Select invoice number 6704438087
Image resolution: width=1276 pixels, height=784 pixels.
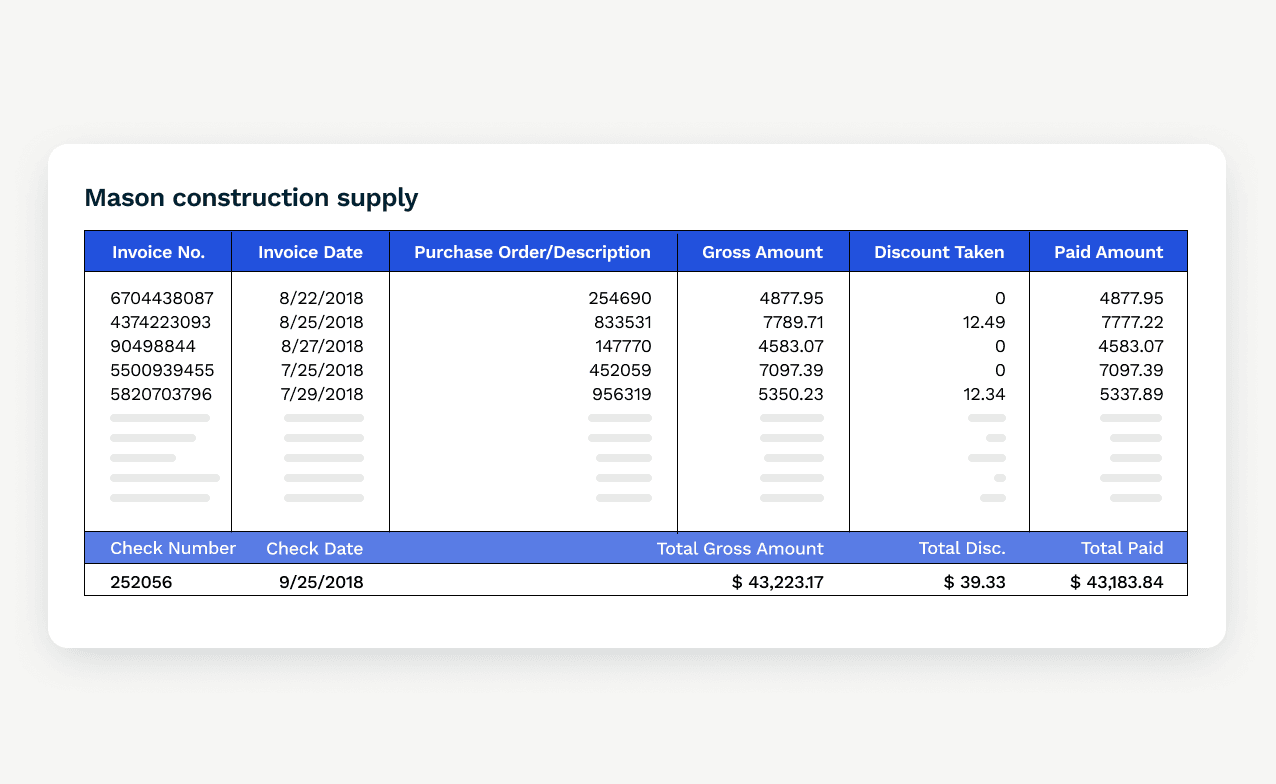pos(162,298)
